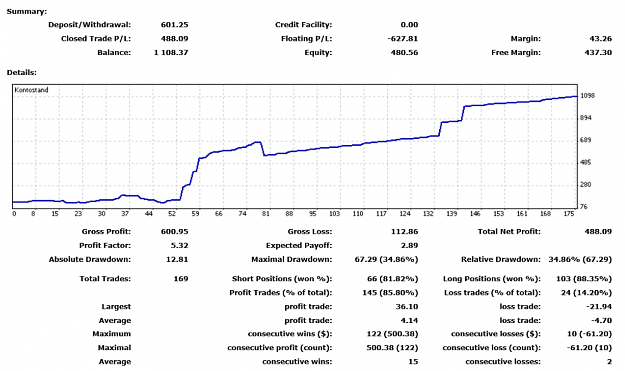Click the average consecutive wins value 15
Viewport: 625px width, 371px height.
[x=413, y=362]
